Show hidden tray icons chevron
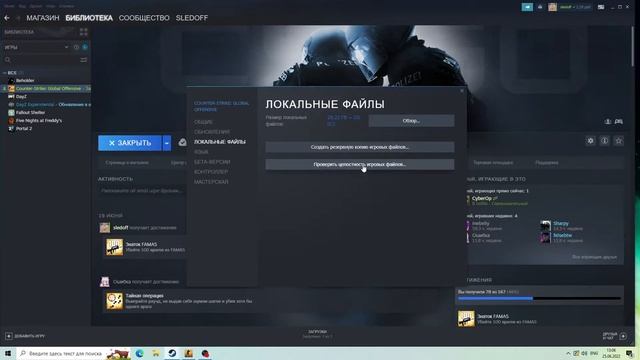Image resolution: width=640 pixels, height=360 pixels. tap(568, 353)
